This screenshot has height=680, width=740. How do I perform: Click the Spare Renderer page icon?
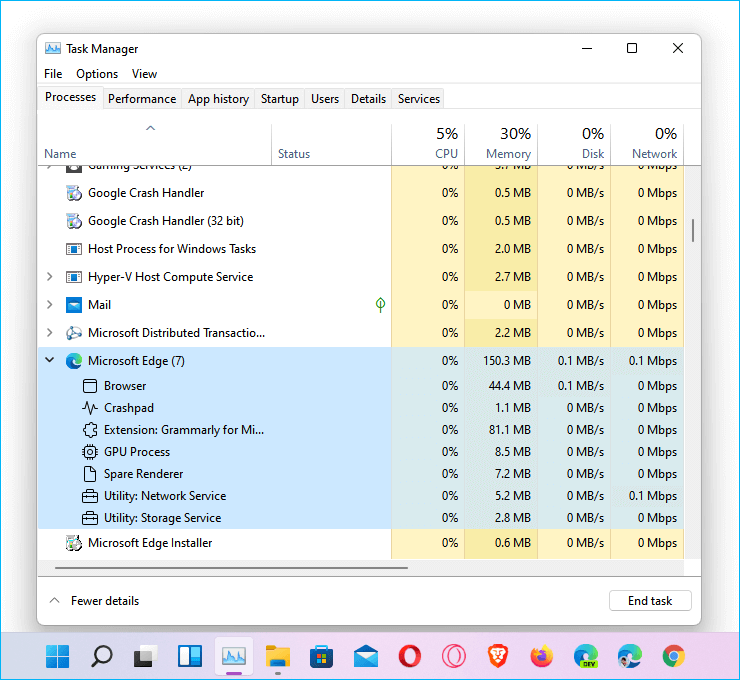point(90,474)
